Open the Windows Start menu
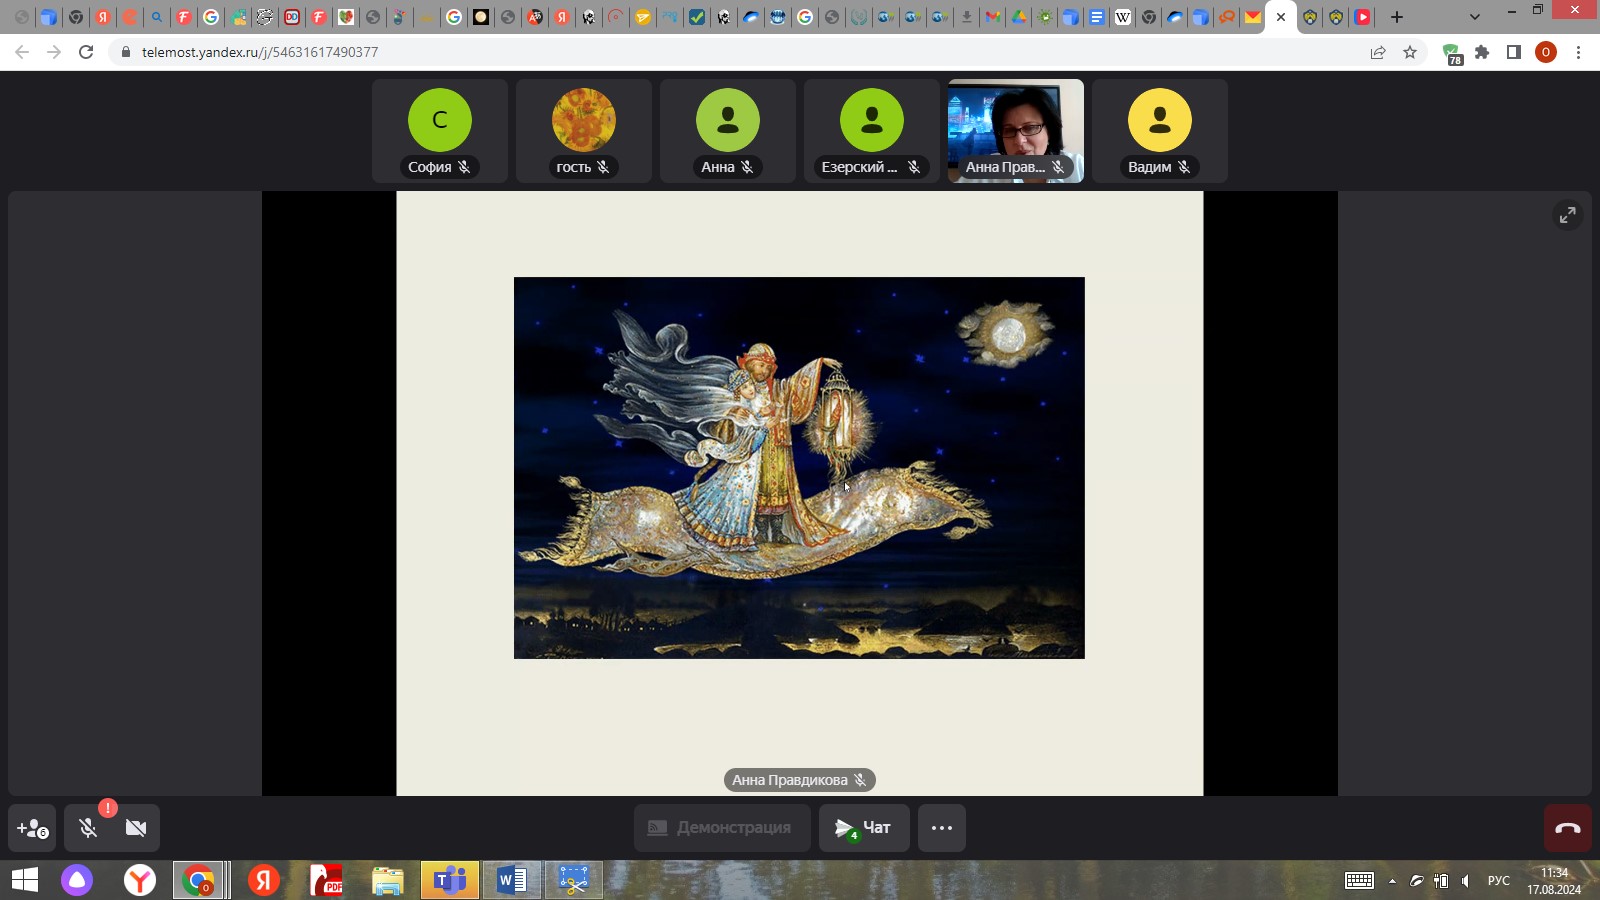This screenshot has height=900, width=1600. pyautogui.click(x=24, y=880)
